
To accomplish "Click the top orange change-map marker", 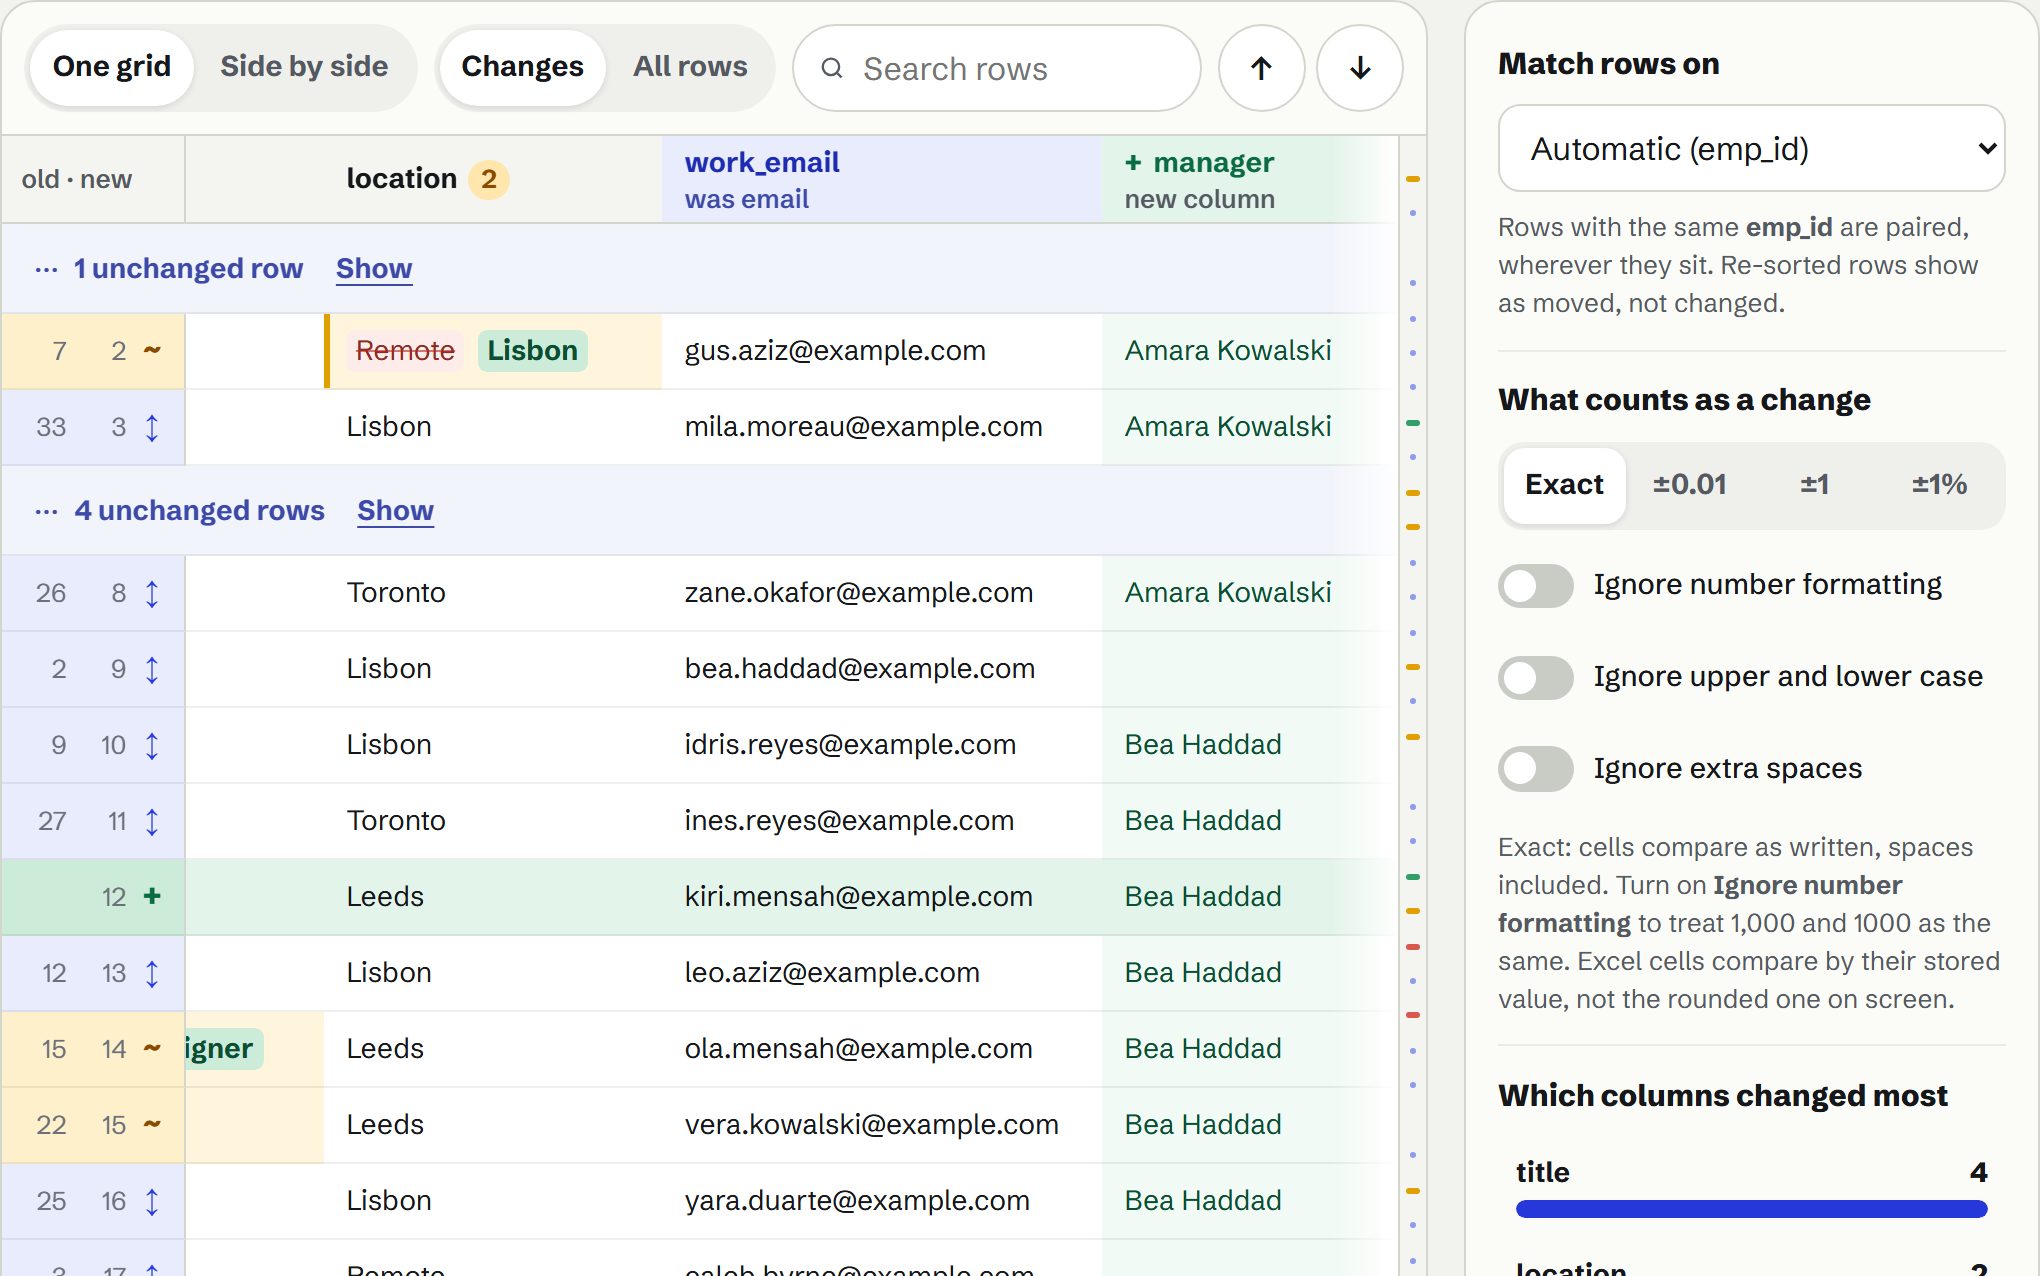I will tap(1413, 179).
